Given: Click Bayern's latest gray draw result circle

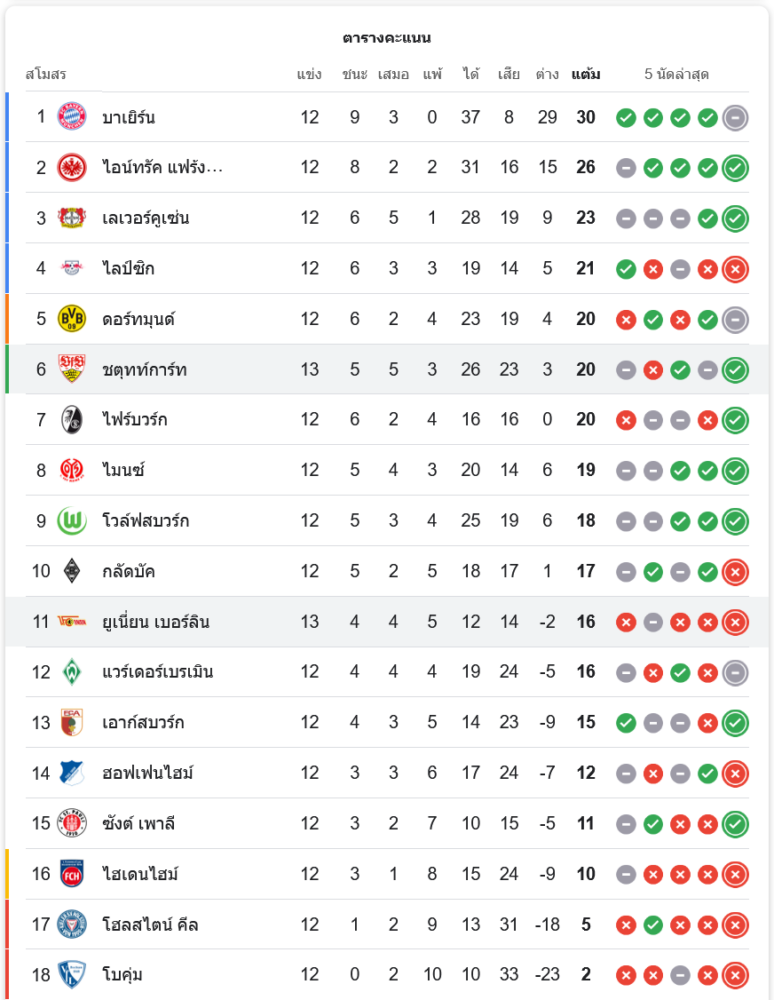Looking at the screenshot, I should coord(735,117).
